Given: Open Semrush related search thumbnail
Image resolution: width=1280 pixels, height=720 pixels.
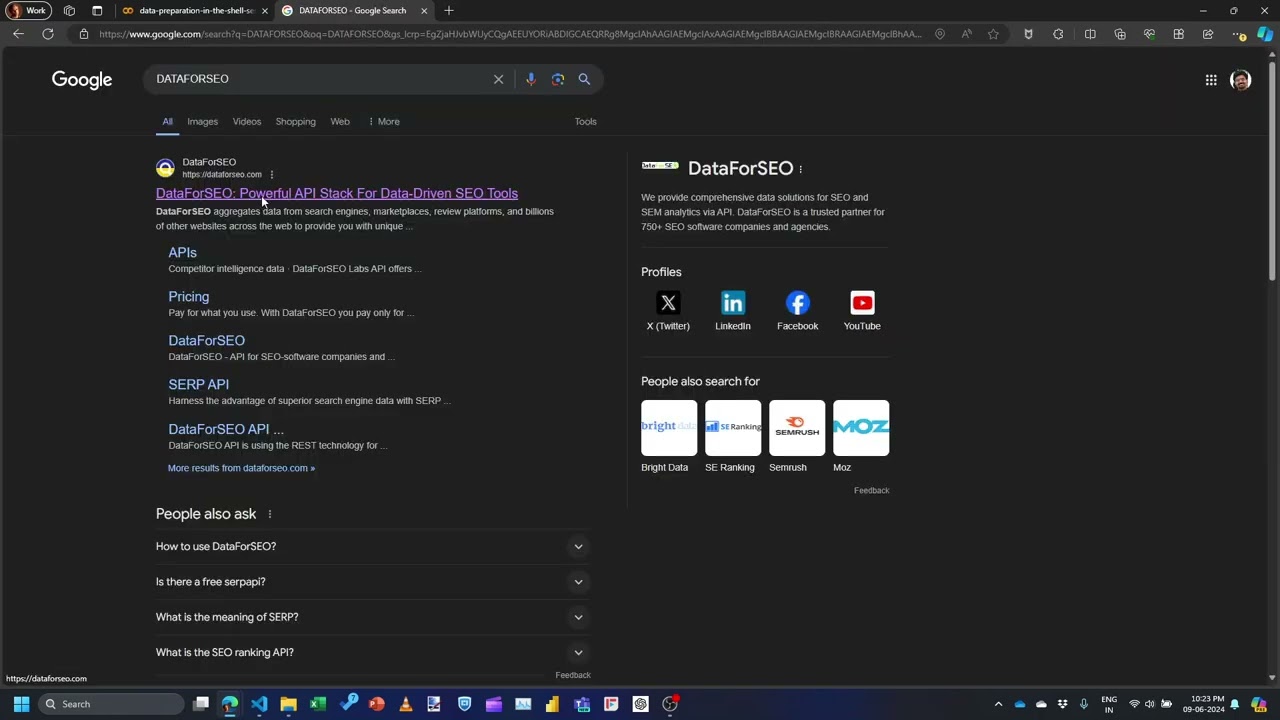Looking at the screenshot, I should point(797,428).
